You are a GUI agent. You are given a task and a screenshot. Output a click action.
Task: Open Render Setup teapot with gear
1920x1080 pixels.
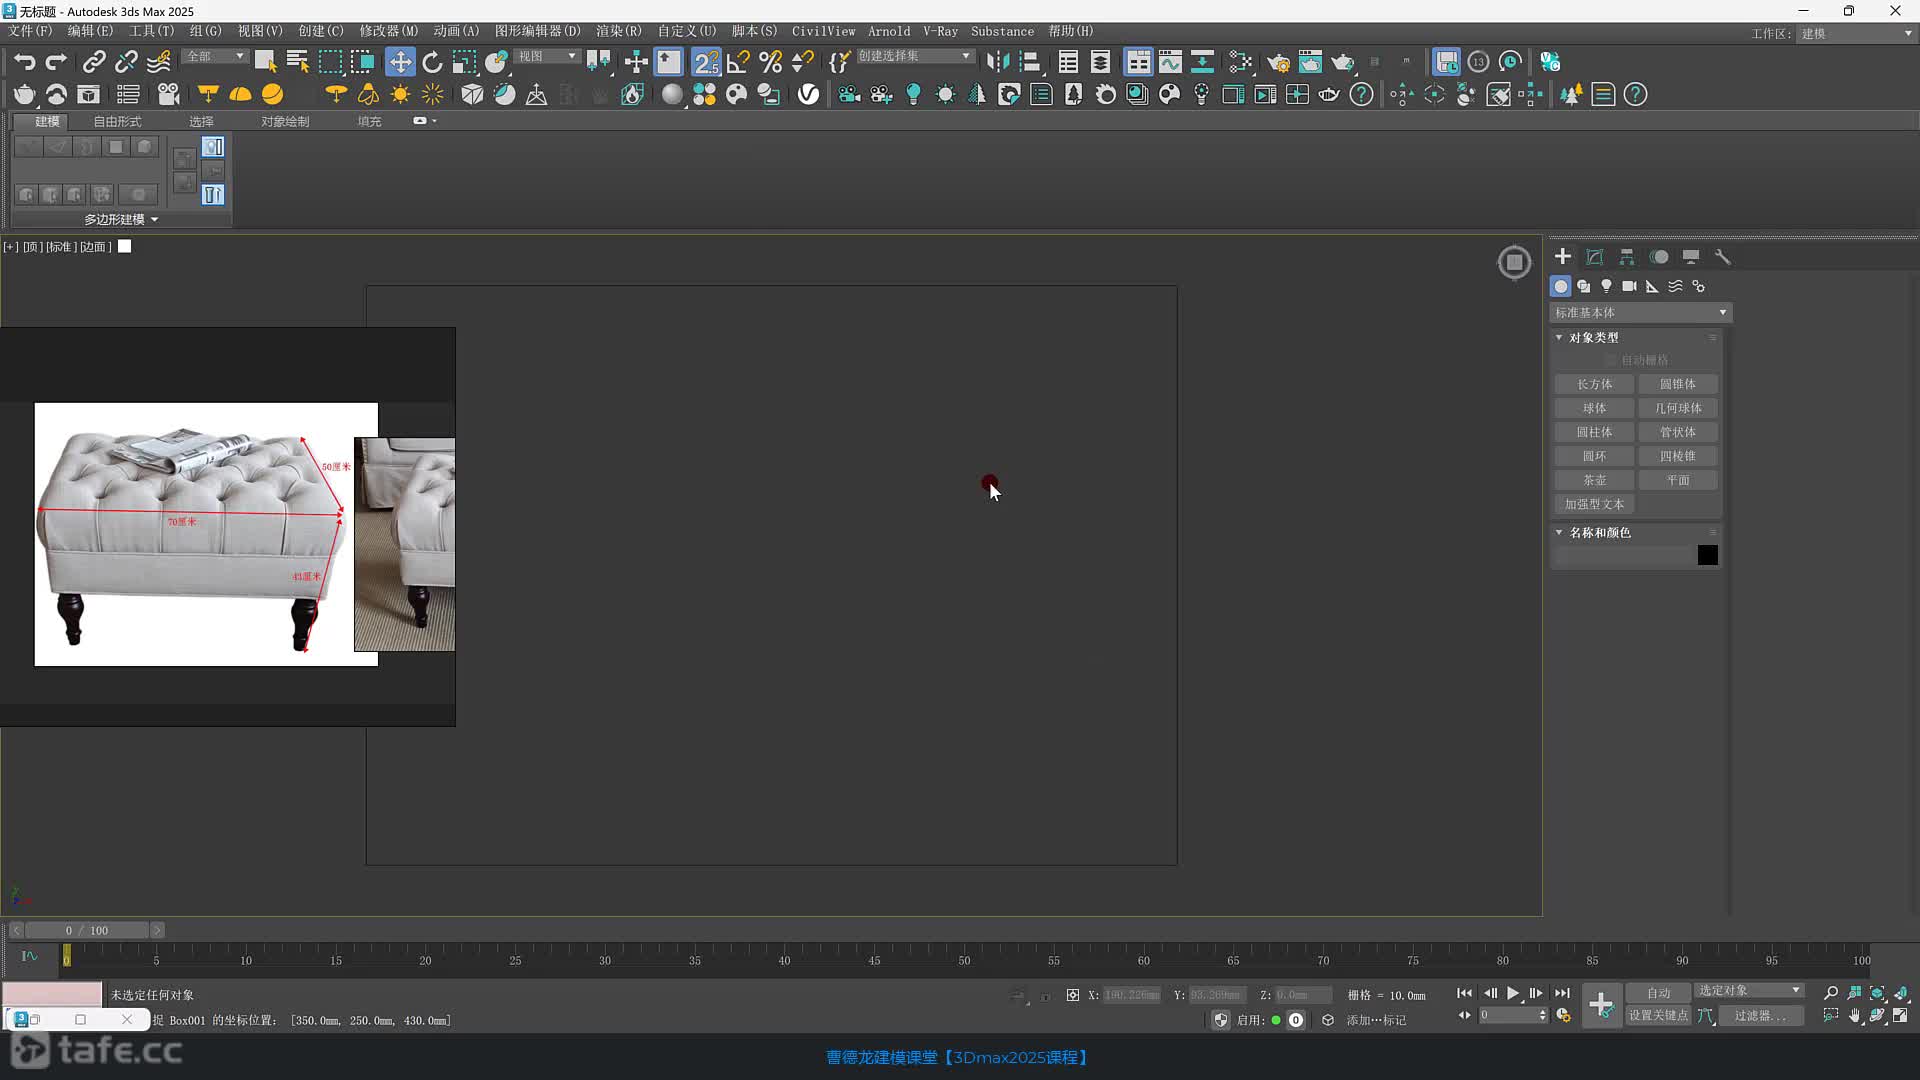(1278, 62)
